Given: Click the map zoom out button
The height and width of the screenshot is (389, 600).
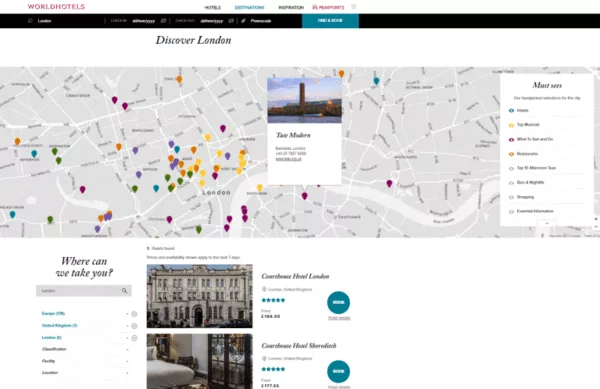Looking at the screenshot, I should click(x=596, y=227).
